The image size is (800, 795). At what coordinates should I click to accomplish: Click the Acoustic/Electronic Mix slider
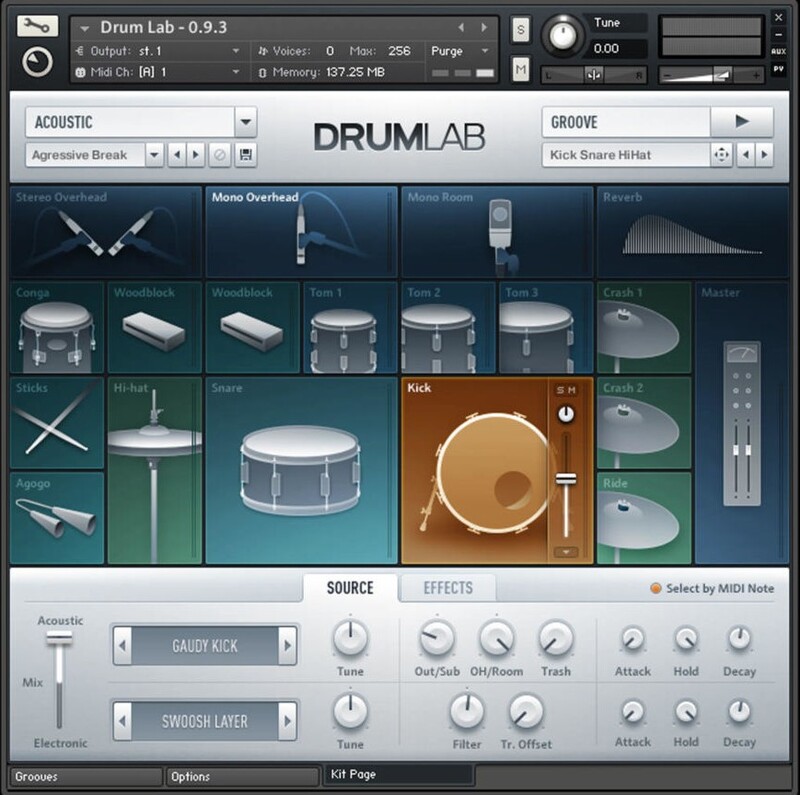[59, 637]
